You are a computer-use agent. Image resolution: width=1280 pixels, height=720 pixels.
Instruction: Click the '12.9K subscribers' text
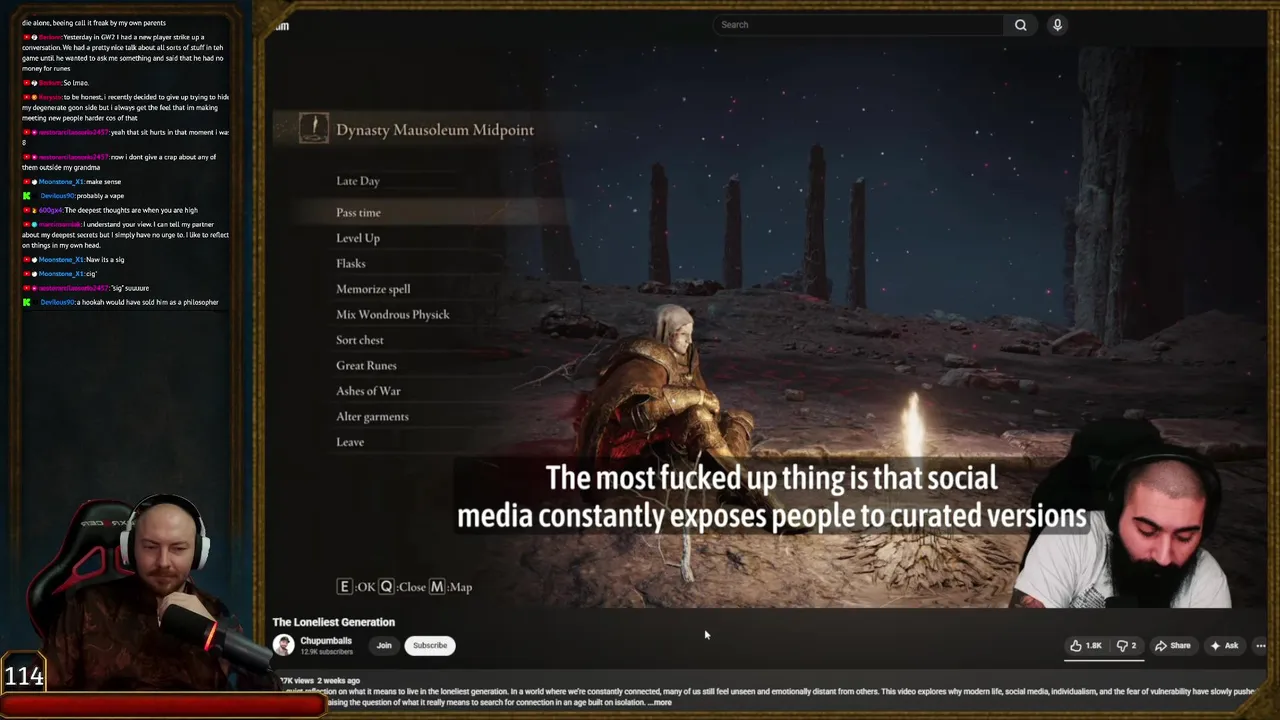pyautogui.click(x=326, y=652)
